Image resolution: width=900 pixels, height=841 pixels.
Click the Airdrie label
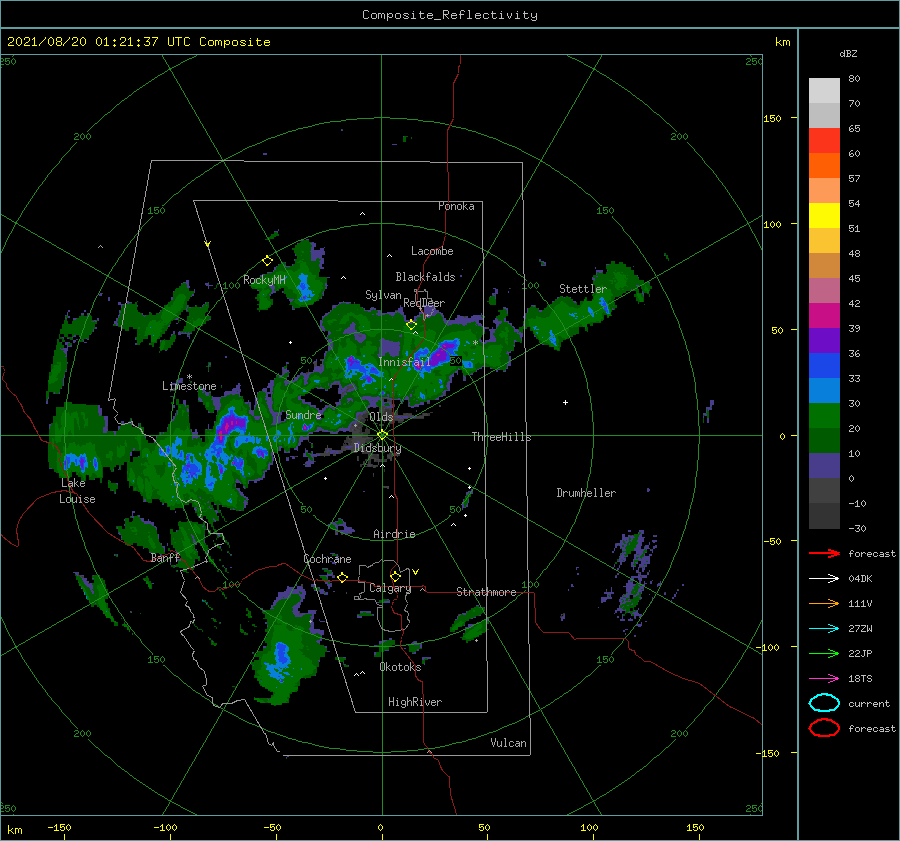394,534
